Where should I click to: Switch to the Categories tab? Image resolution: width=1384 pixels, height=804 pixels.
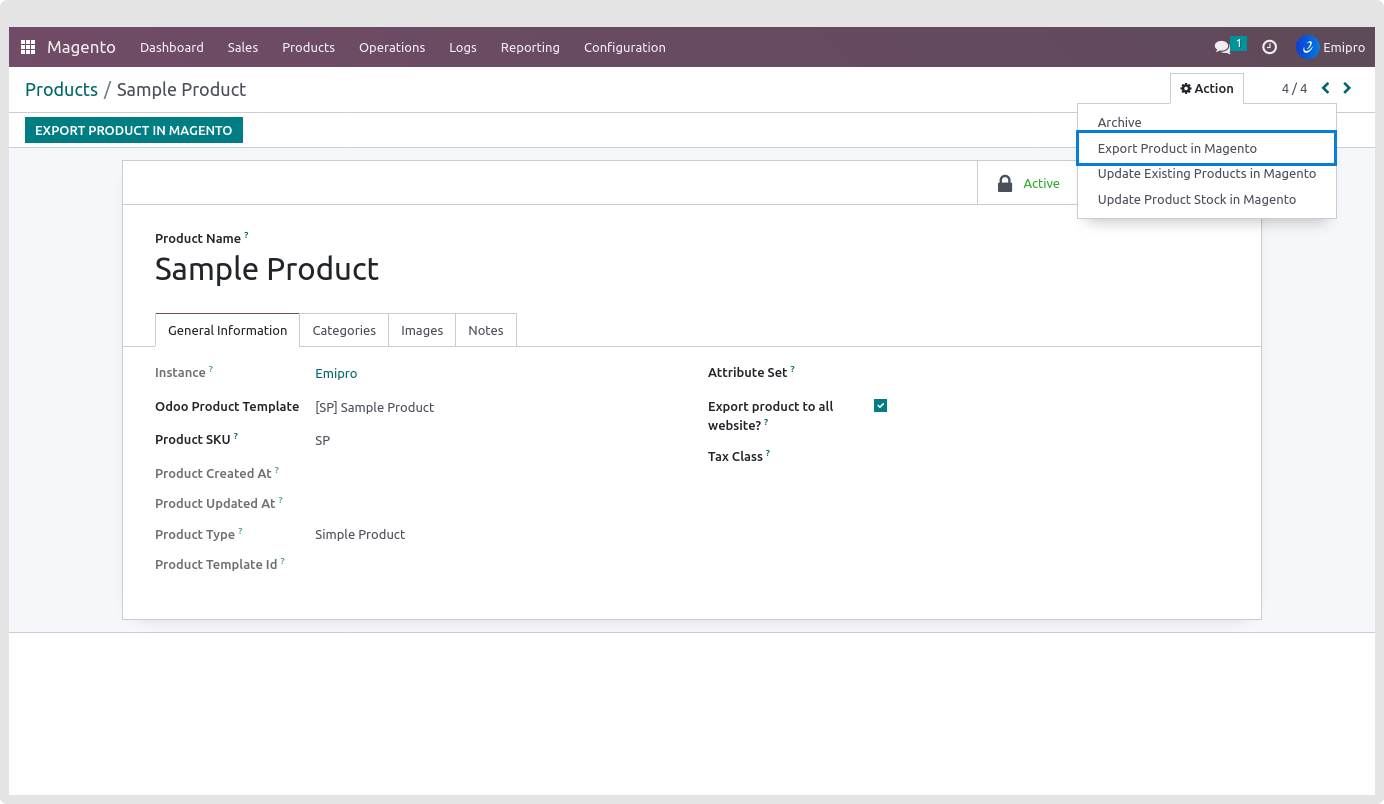tap(344, 331)
